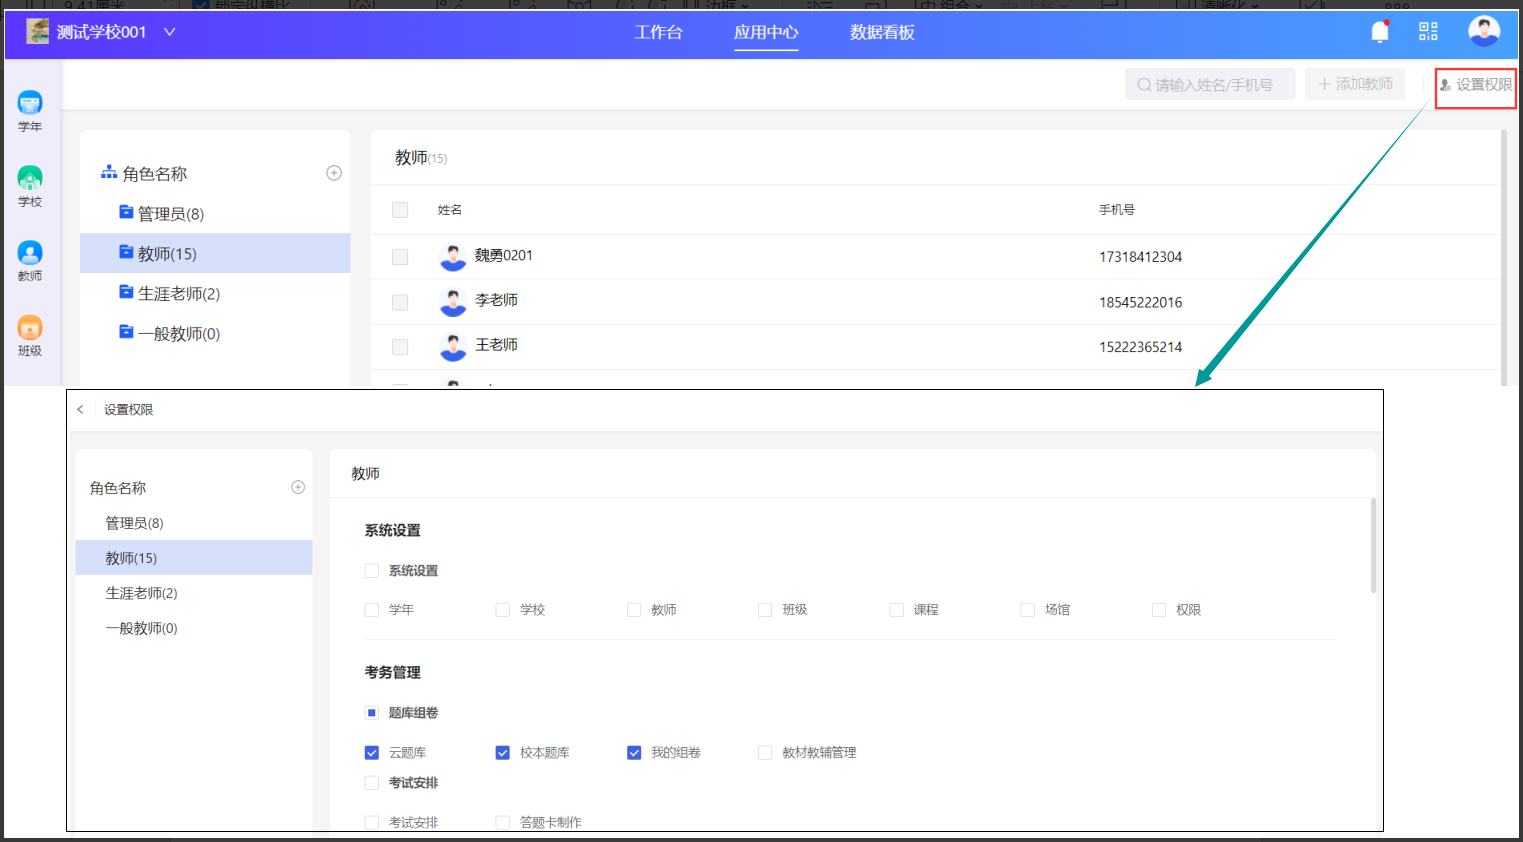The width and height of the screenshot is (1523, 842).
Task: Select 教师(15) role in upper tree
Action: coord(215,253)
